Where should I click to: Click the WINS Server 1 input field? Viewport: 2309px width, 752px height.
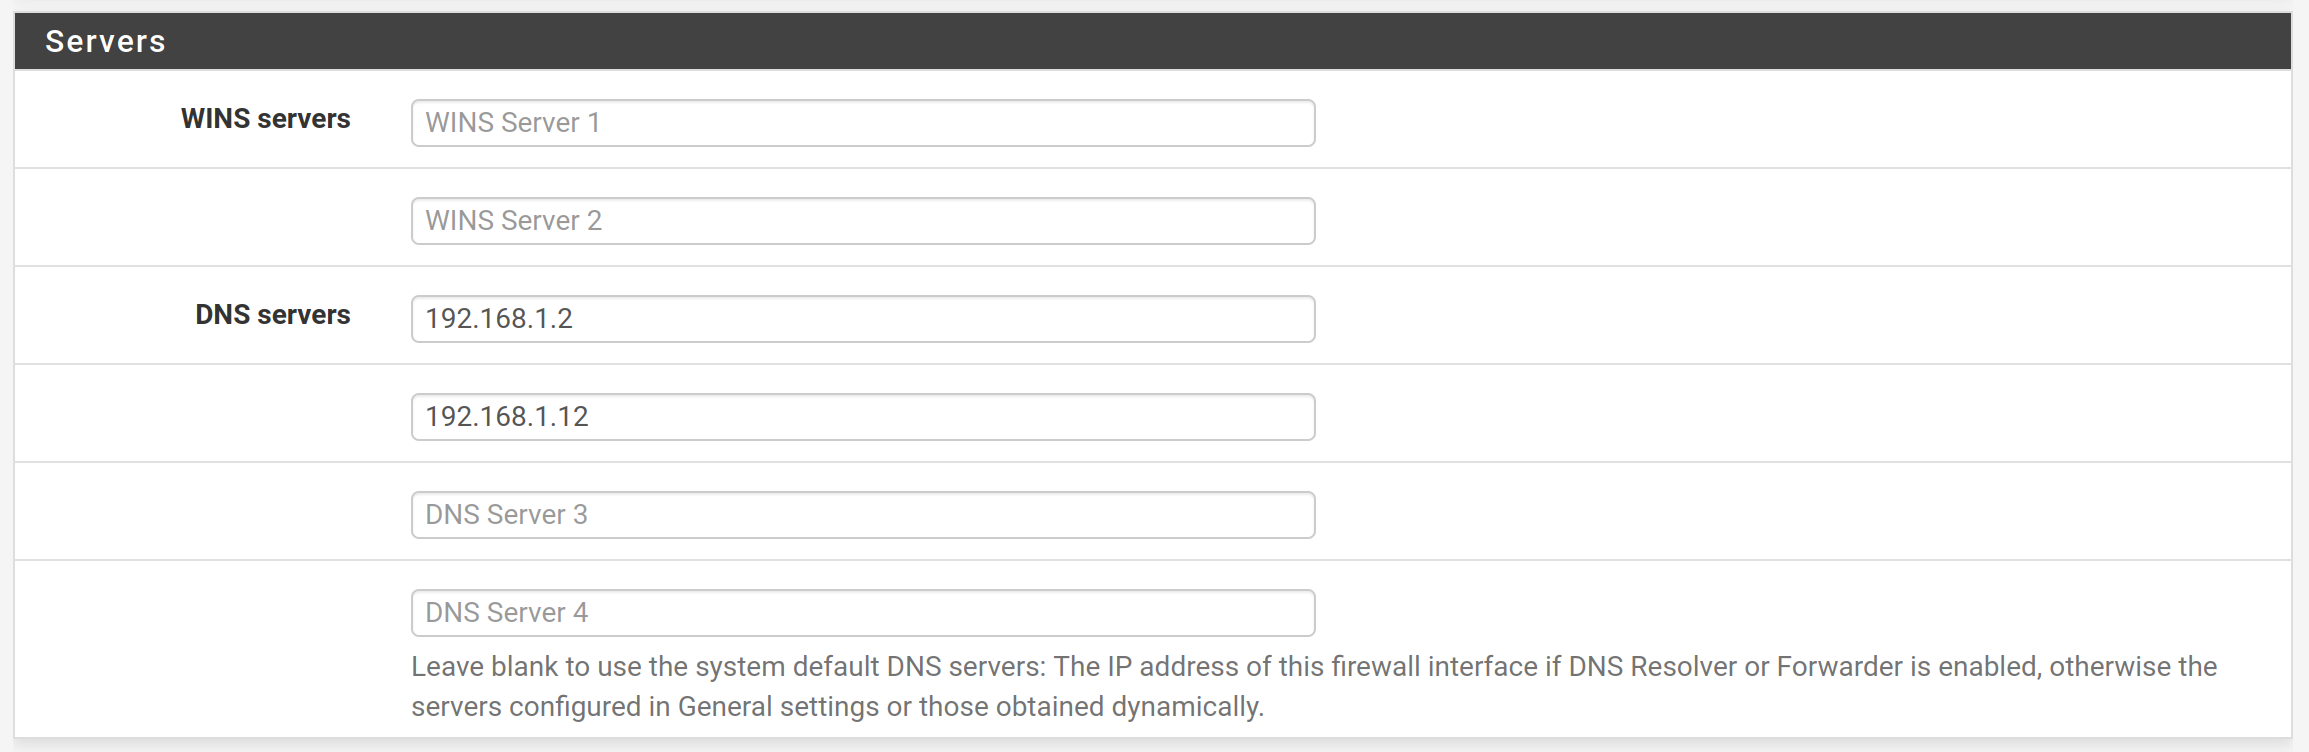tap(862, 122)
